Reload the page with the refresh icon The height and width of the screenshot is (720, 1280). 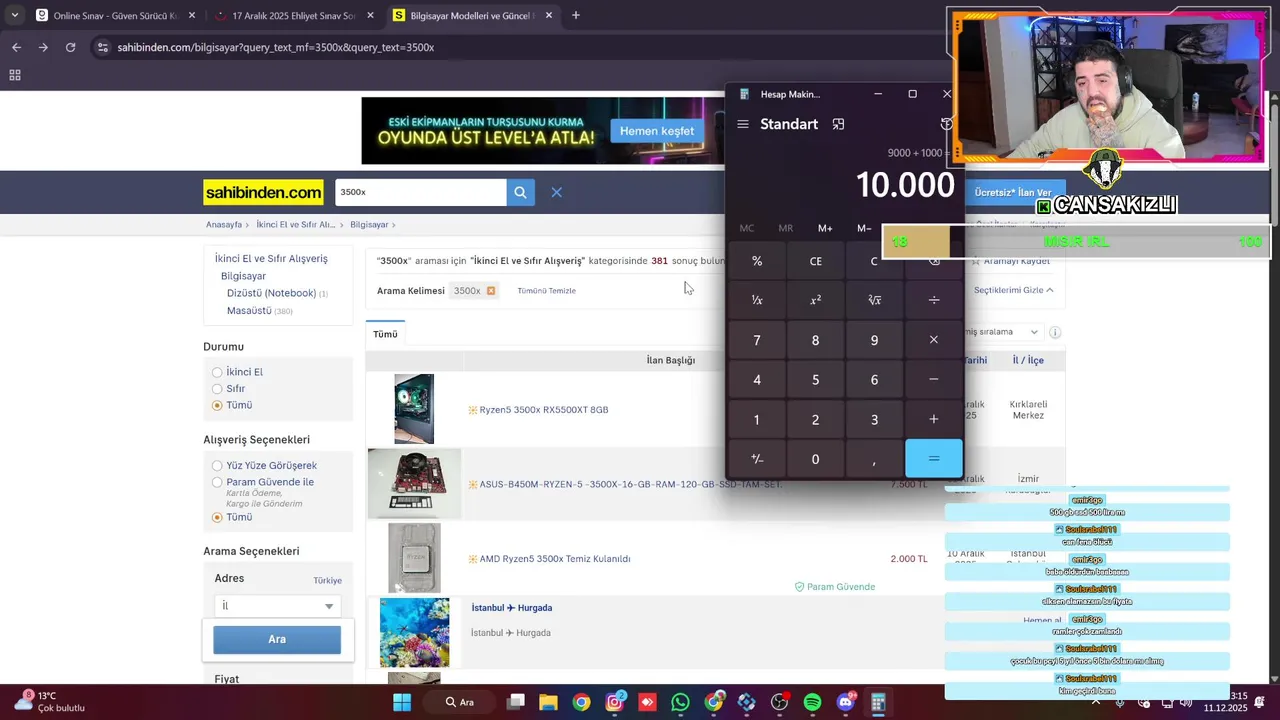(x=70, y=47)
